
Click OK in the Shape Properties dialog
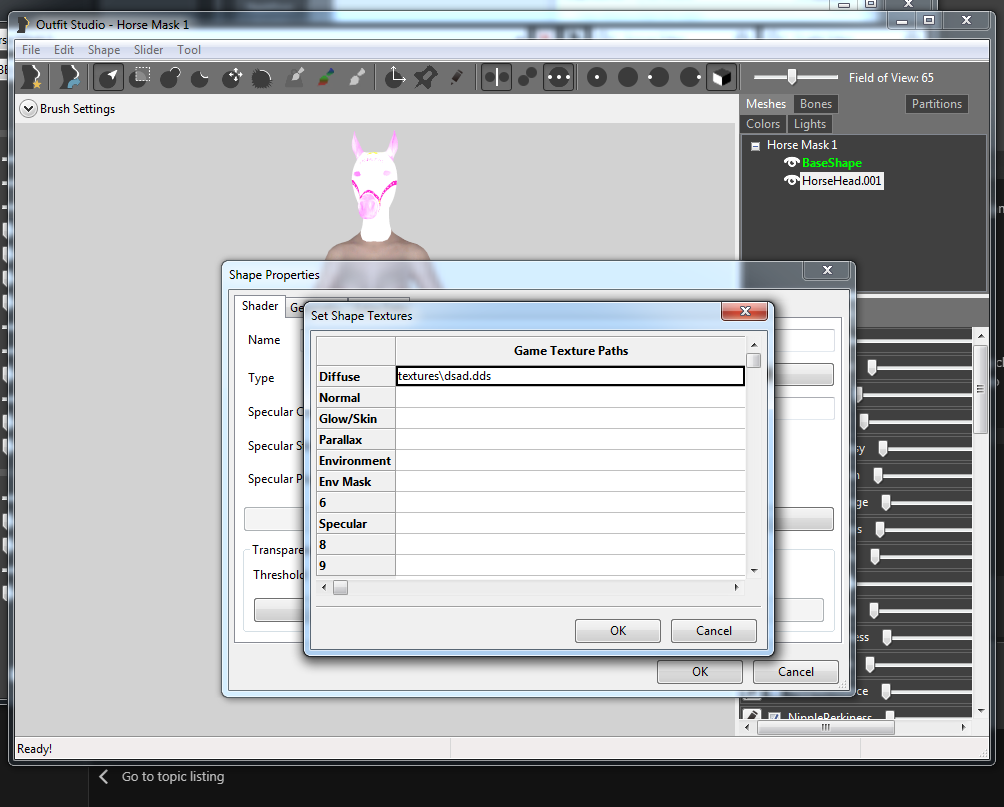pos(700,672)
